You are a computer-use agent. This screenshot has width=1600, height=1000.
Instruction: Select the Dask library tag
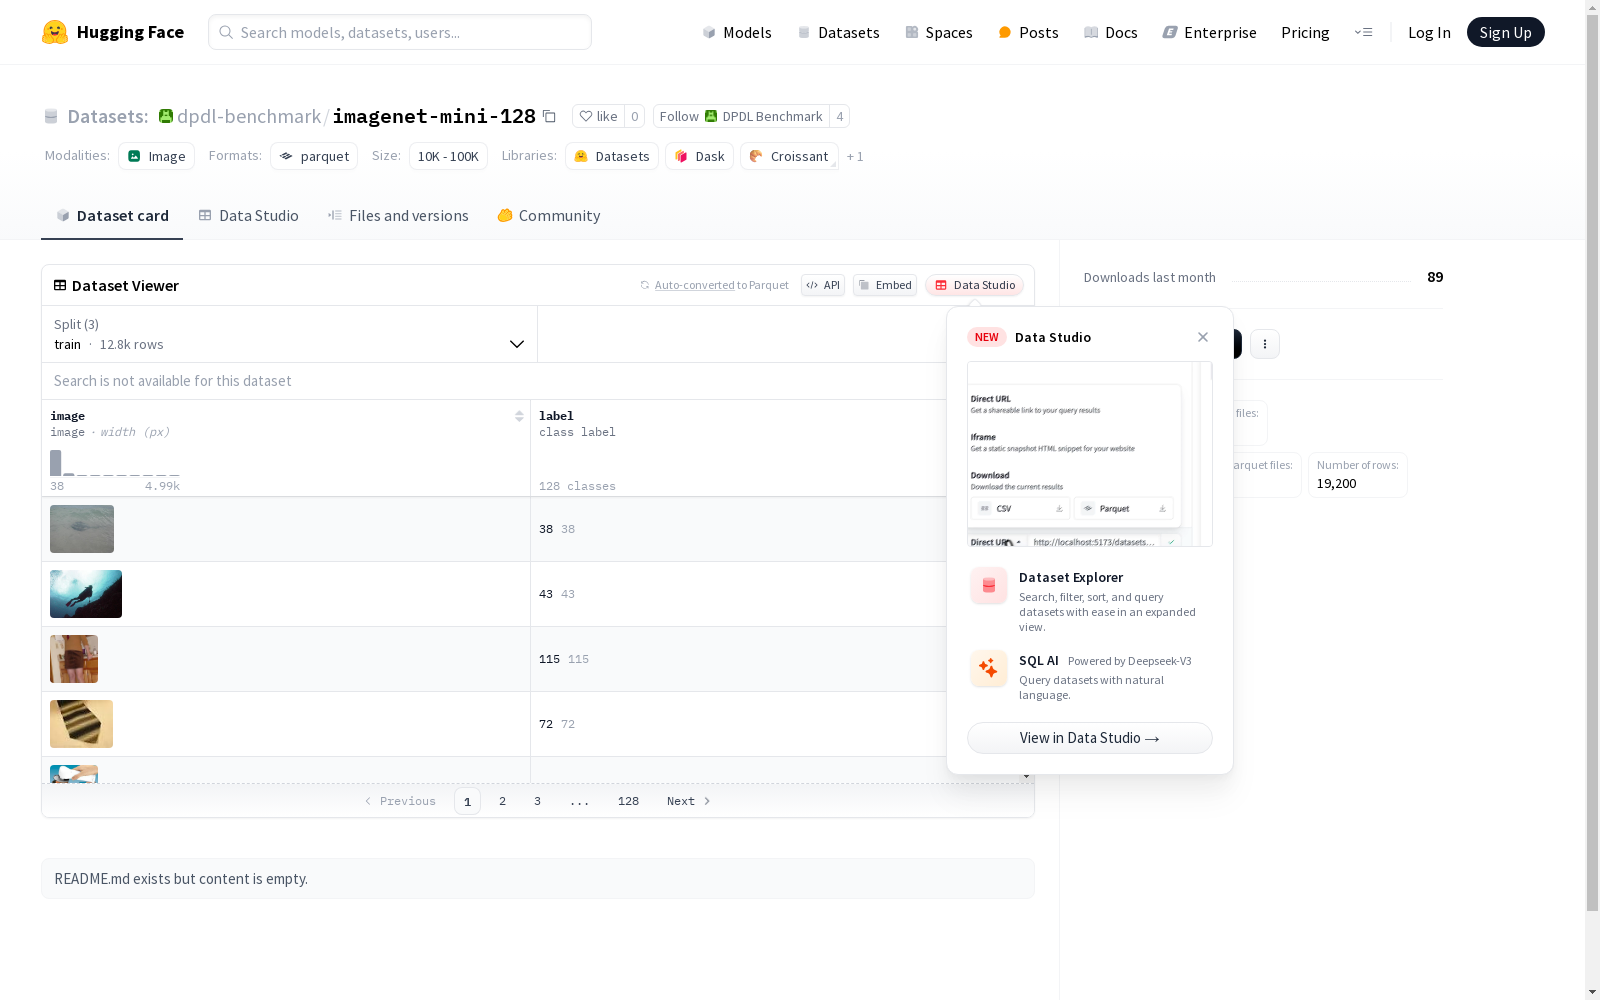point(700,156)
